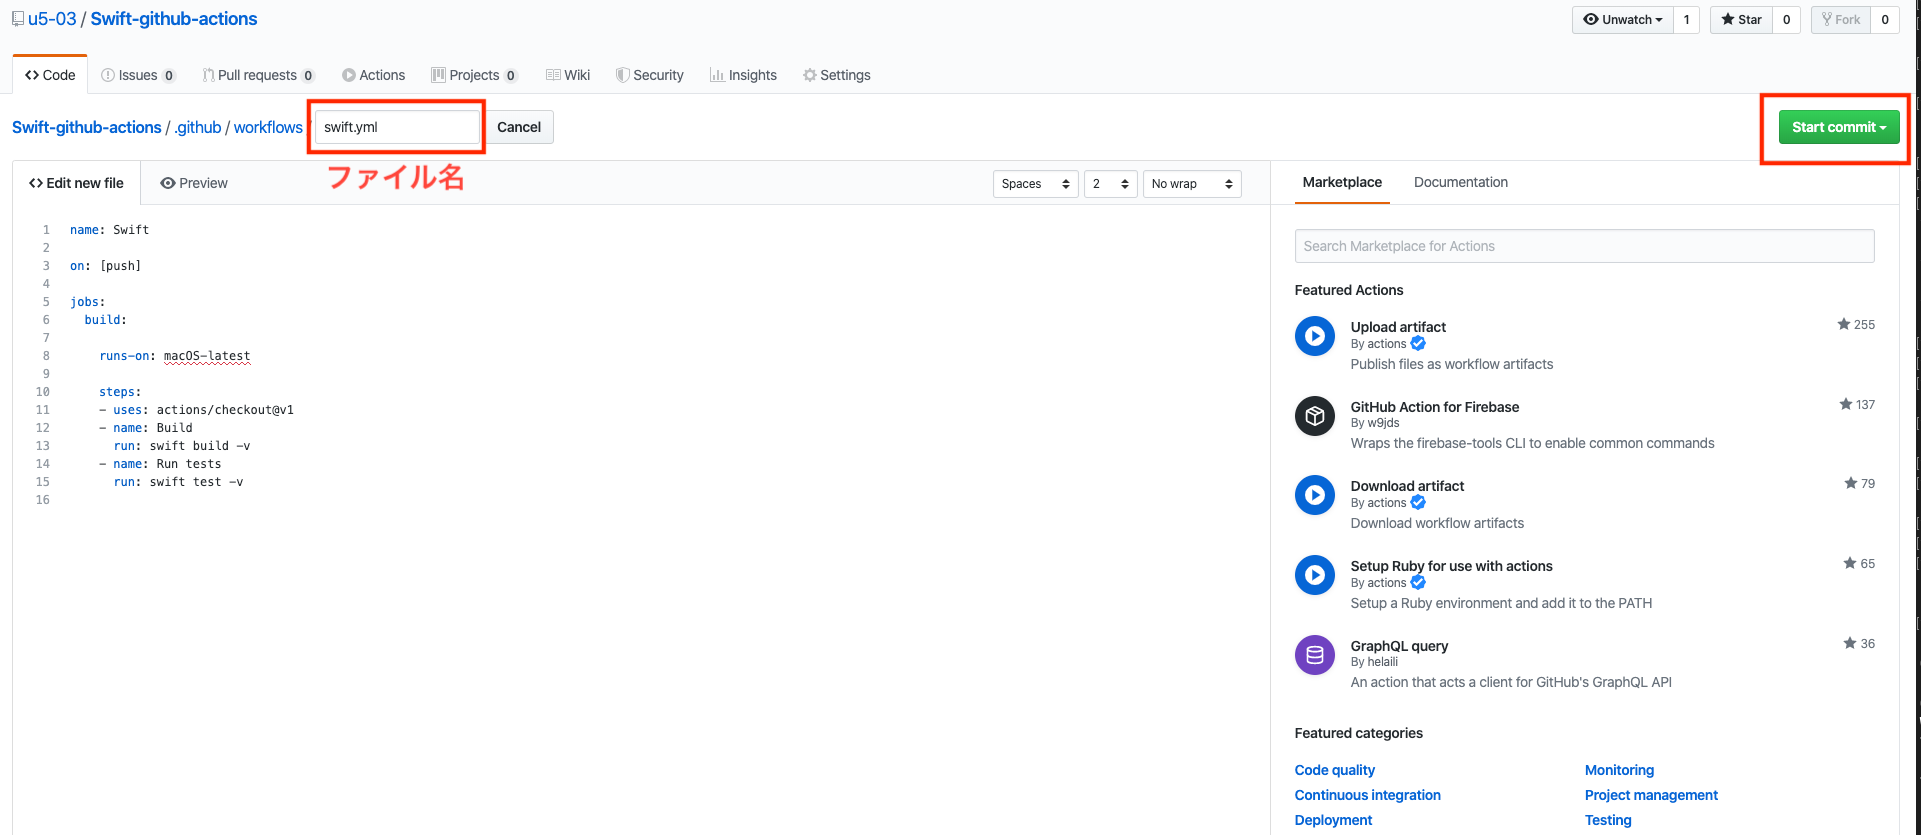Open the Upload artifact action title
Screen dimensions: 1921x835
point(1398,327)
